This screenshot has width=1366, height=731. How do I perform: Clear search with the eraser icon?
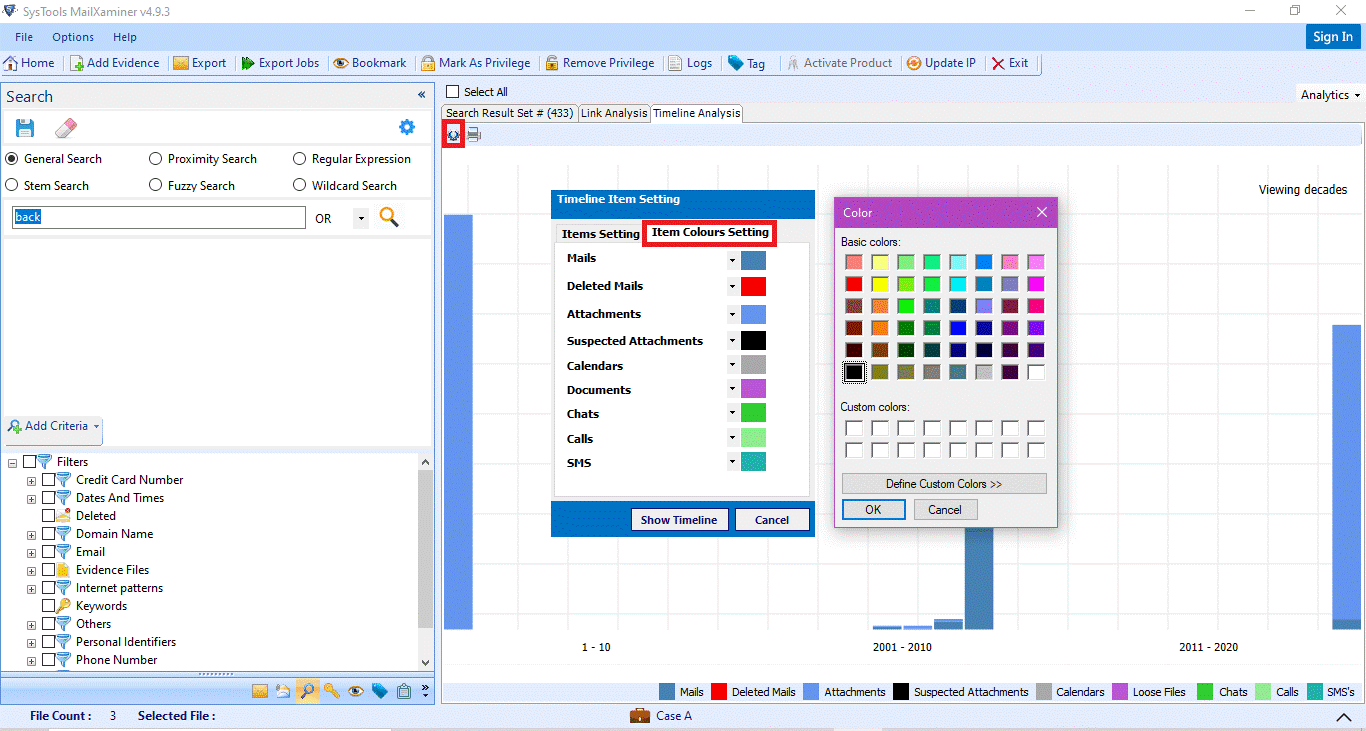click(65, 128)
